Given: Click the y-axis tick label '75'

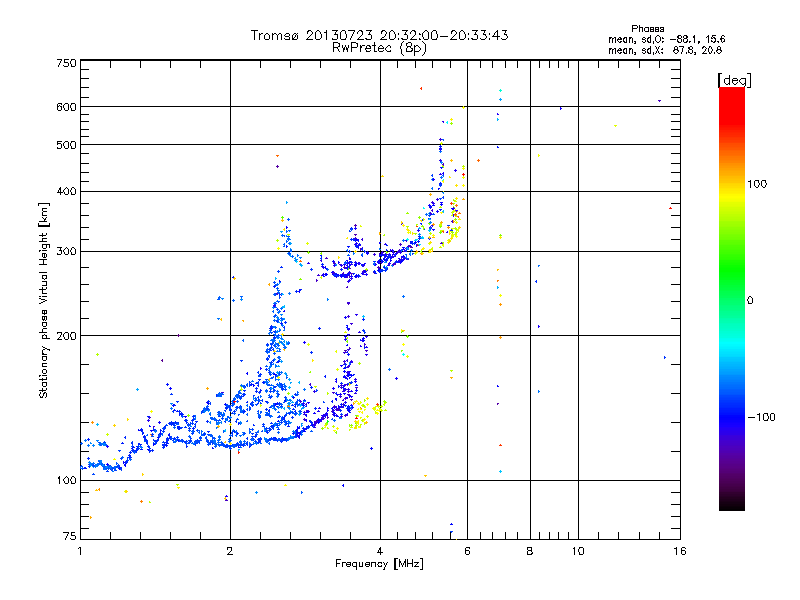Looking at the screenshot, I should click(x=70, y=536).
